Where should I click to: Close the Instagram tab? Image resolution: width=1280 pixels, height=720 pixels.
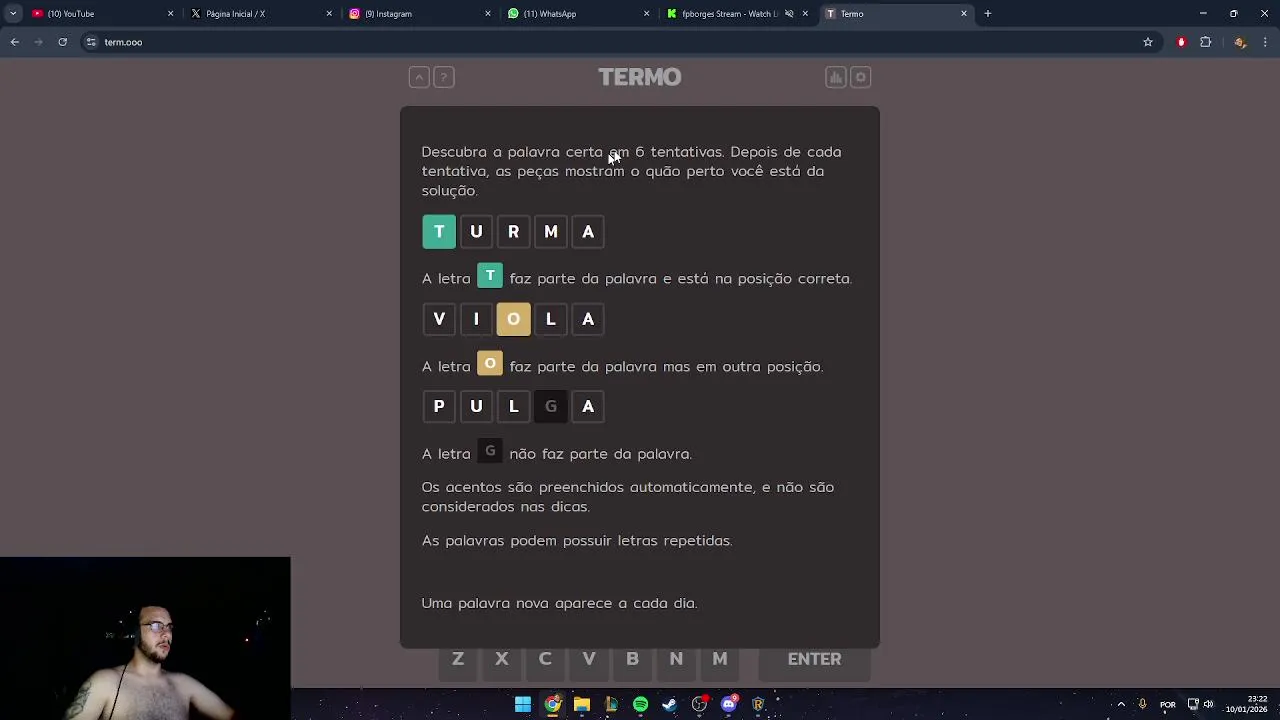coord(488,14)
